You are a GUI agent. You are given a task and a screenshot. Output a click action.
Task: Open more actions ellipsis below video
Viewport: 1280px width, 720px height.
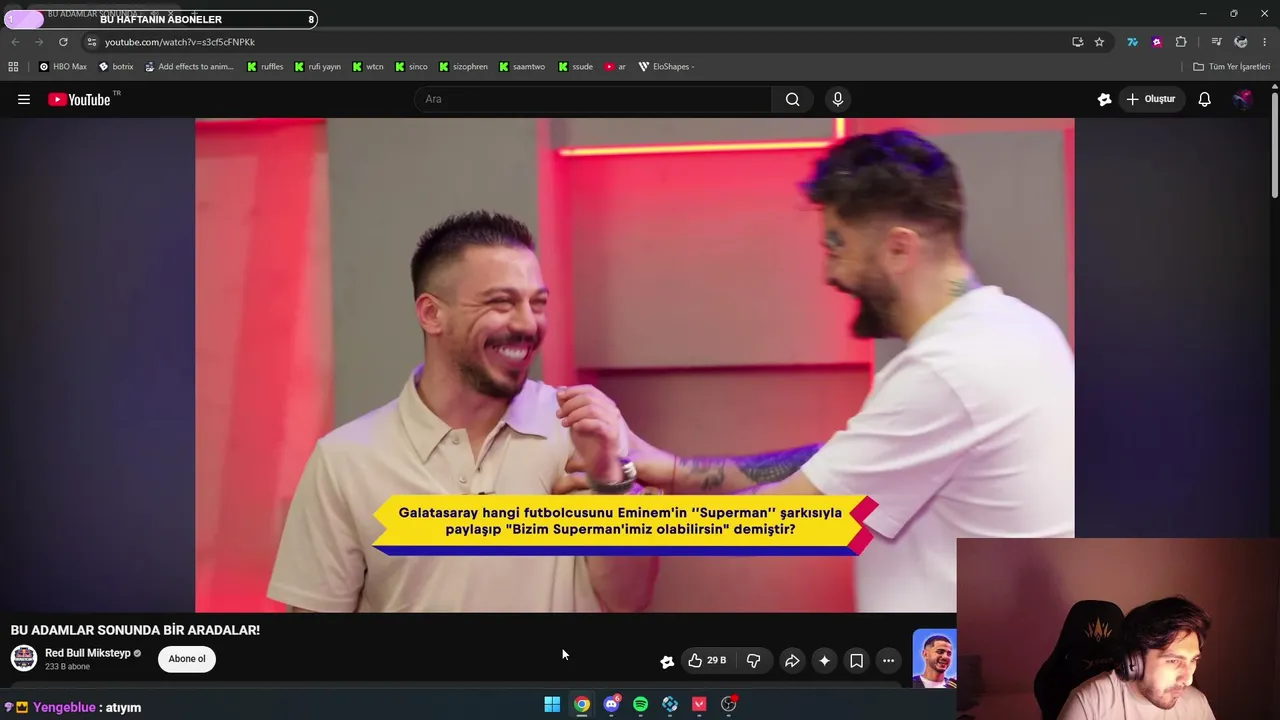tap(888, 660)
